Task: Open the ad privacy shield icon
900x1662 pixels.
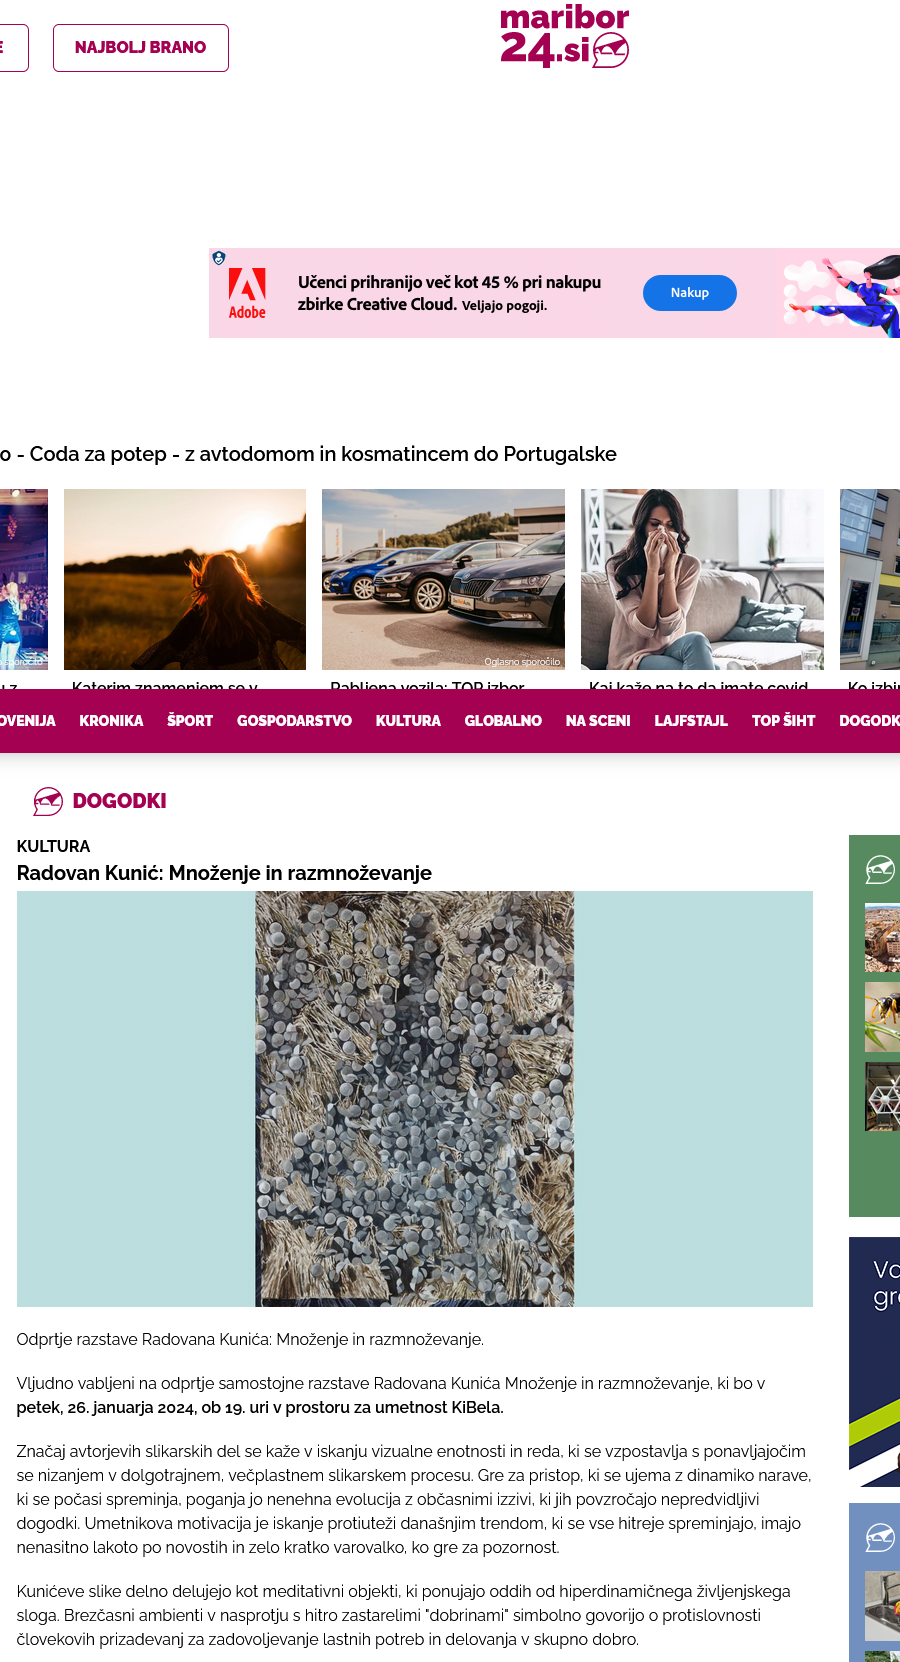Action: point(219,258)
